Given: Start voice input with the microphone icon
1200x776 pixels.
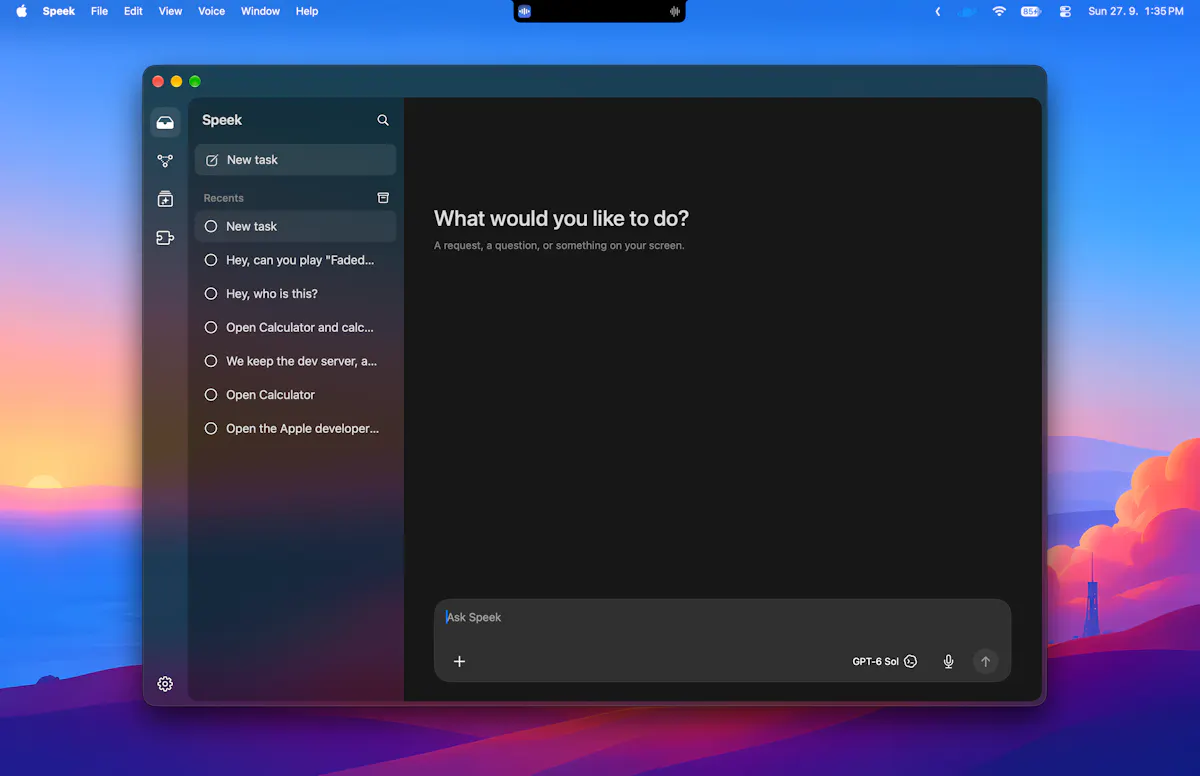Looking at the screenshot, I should coord(949,661).
